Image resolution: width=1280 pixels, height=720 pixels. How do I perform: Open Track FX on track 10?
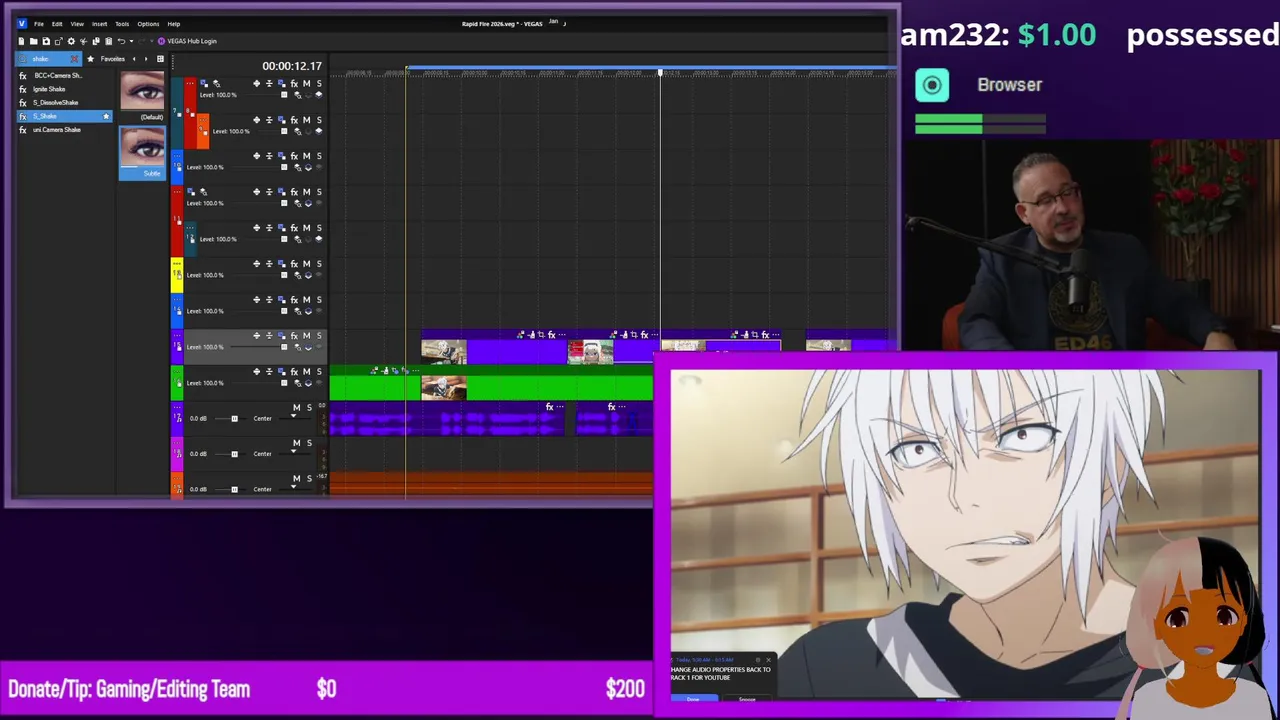pyautogui.click(x=294, y=156)
